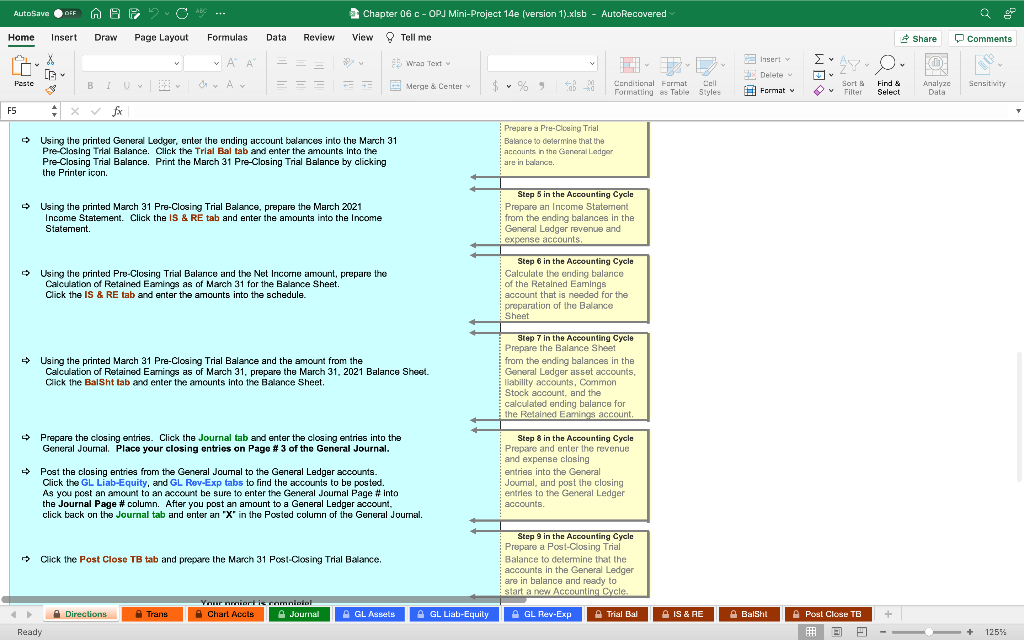Open Cell Styles gallery

tap(710, 76)
